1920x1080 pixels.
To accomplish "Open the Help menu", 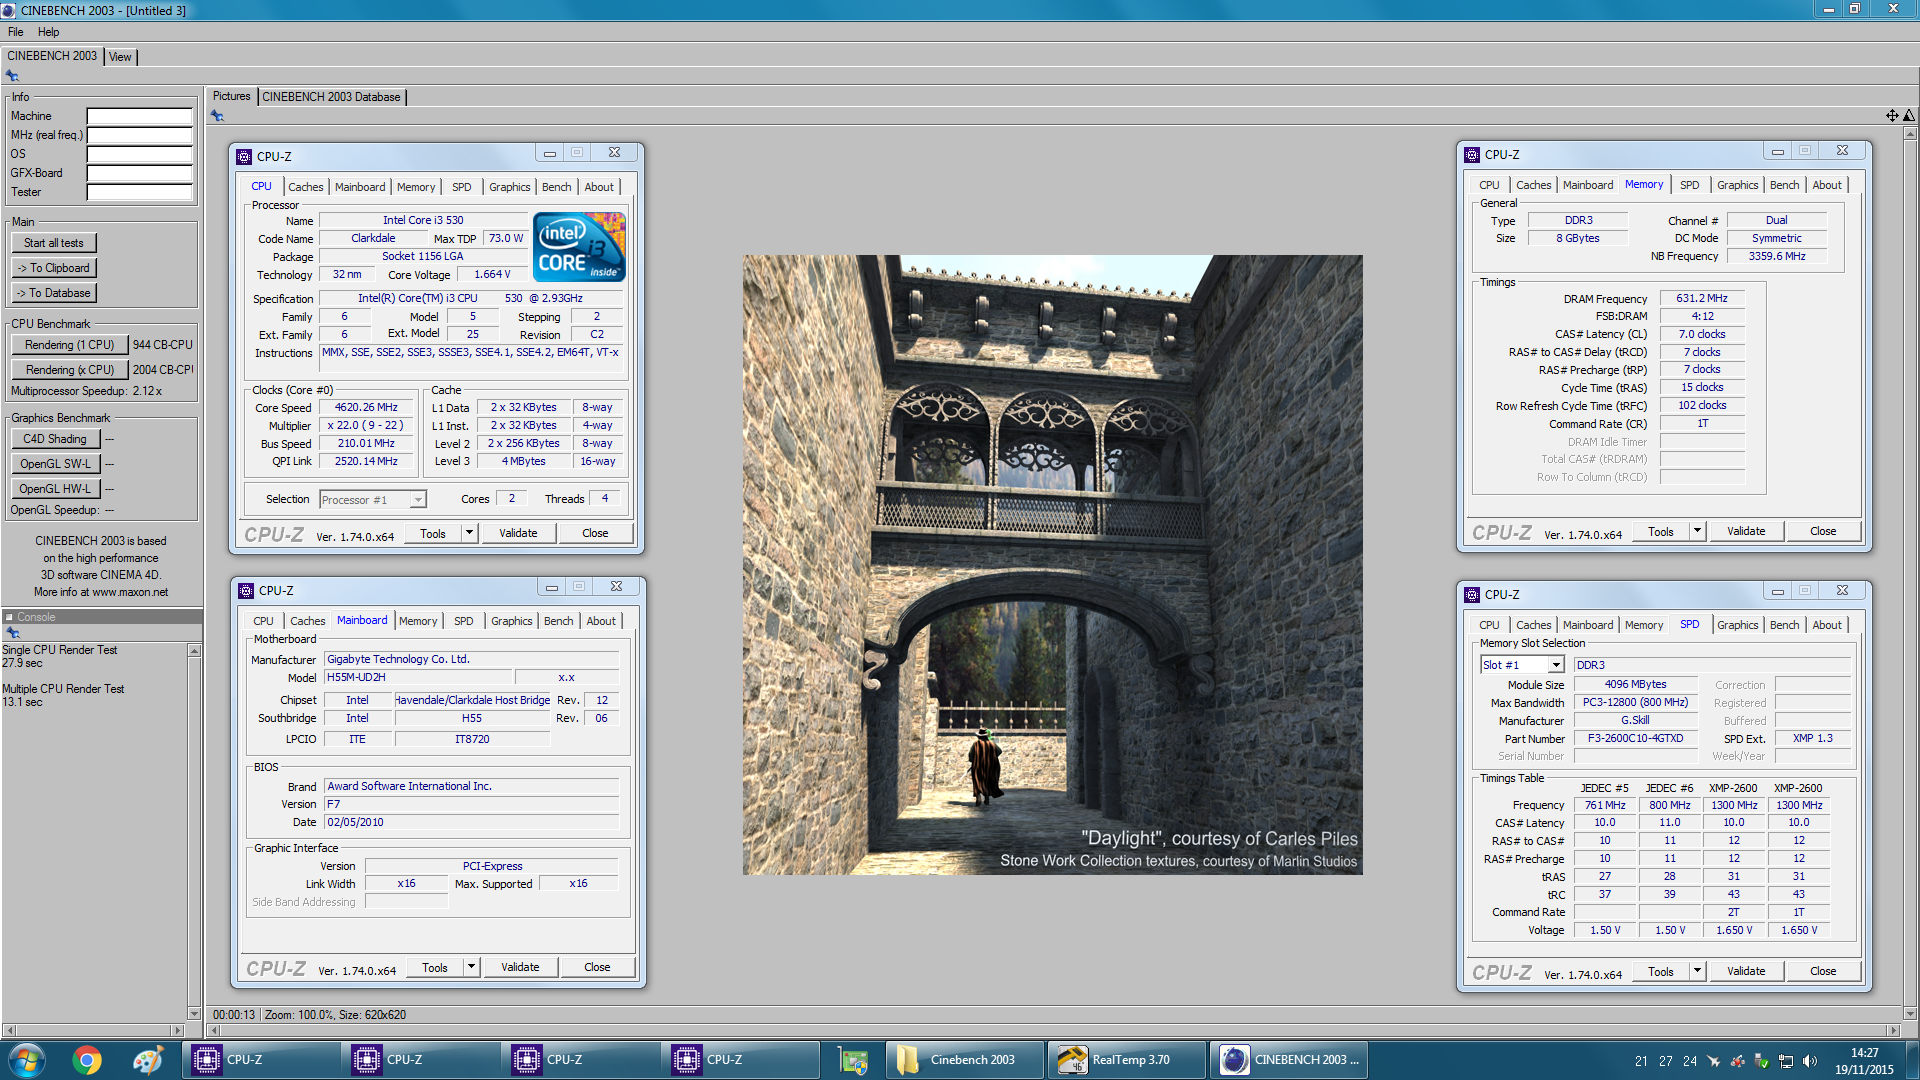I will coord(49,32).
